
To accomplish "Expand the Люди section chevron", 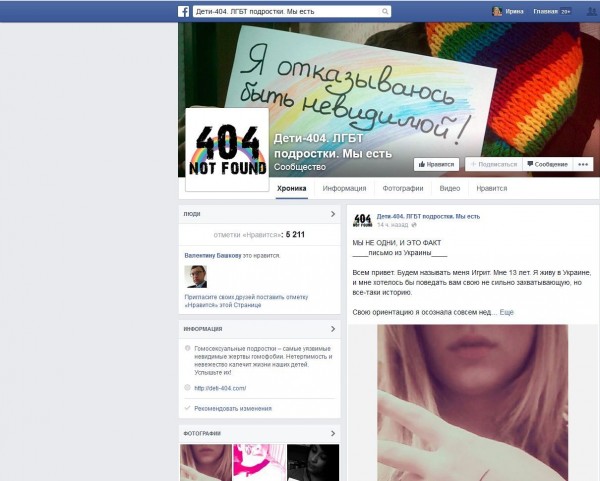I will (x=333, y=214).
